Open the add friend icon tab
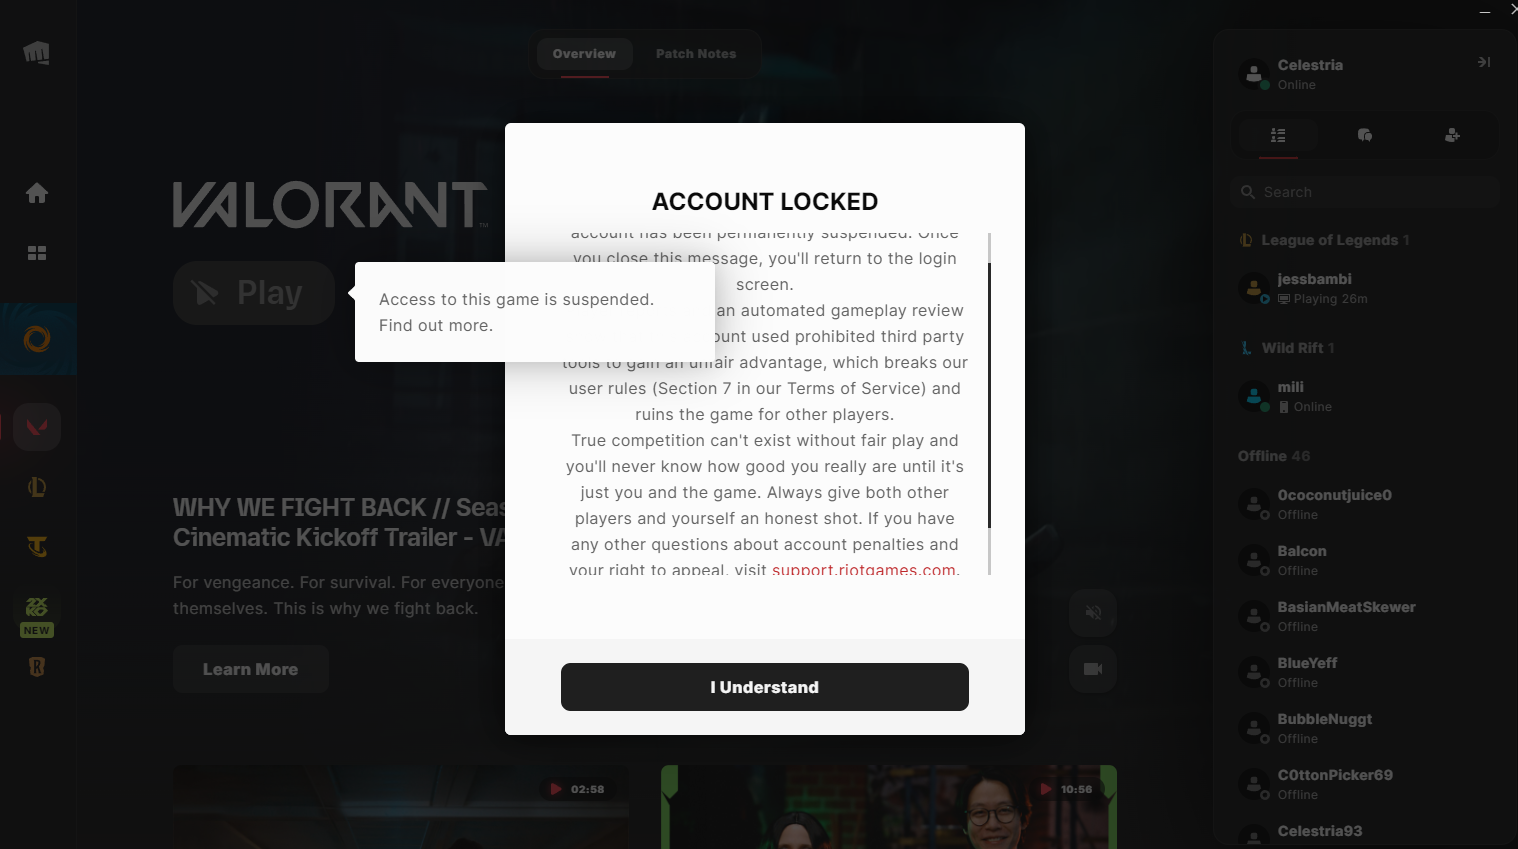Screen dimensions: 1518x849 pos(1453,135)
